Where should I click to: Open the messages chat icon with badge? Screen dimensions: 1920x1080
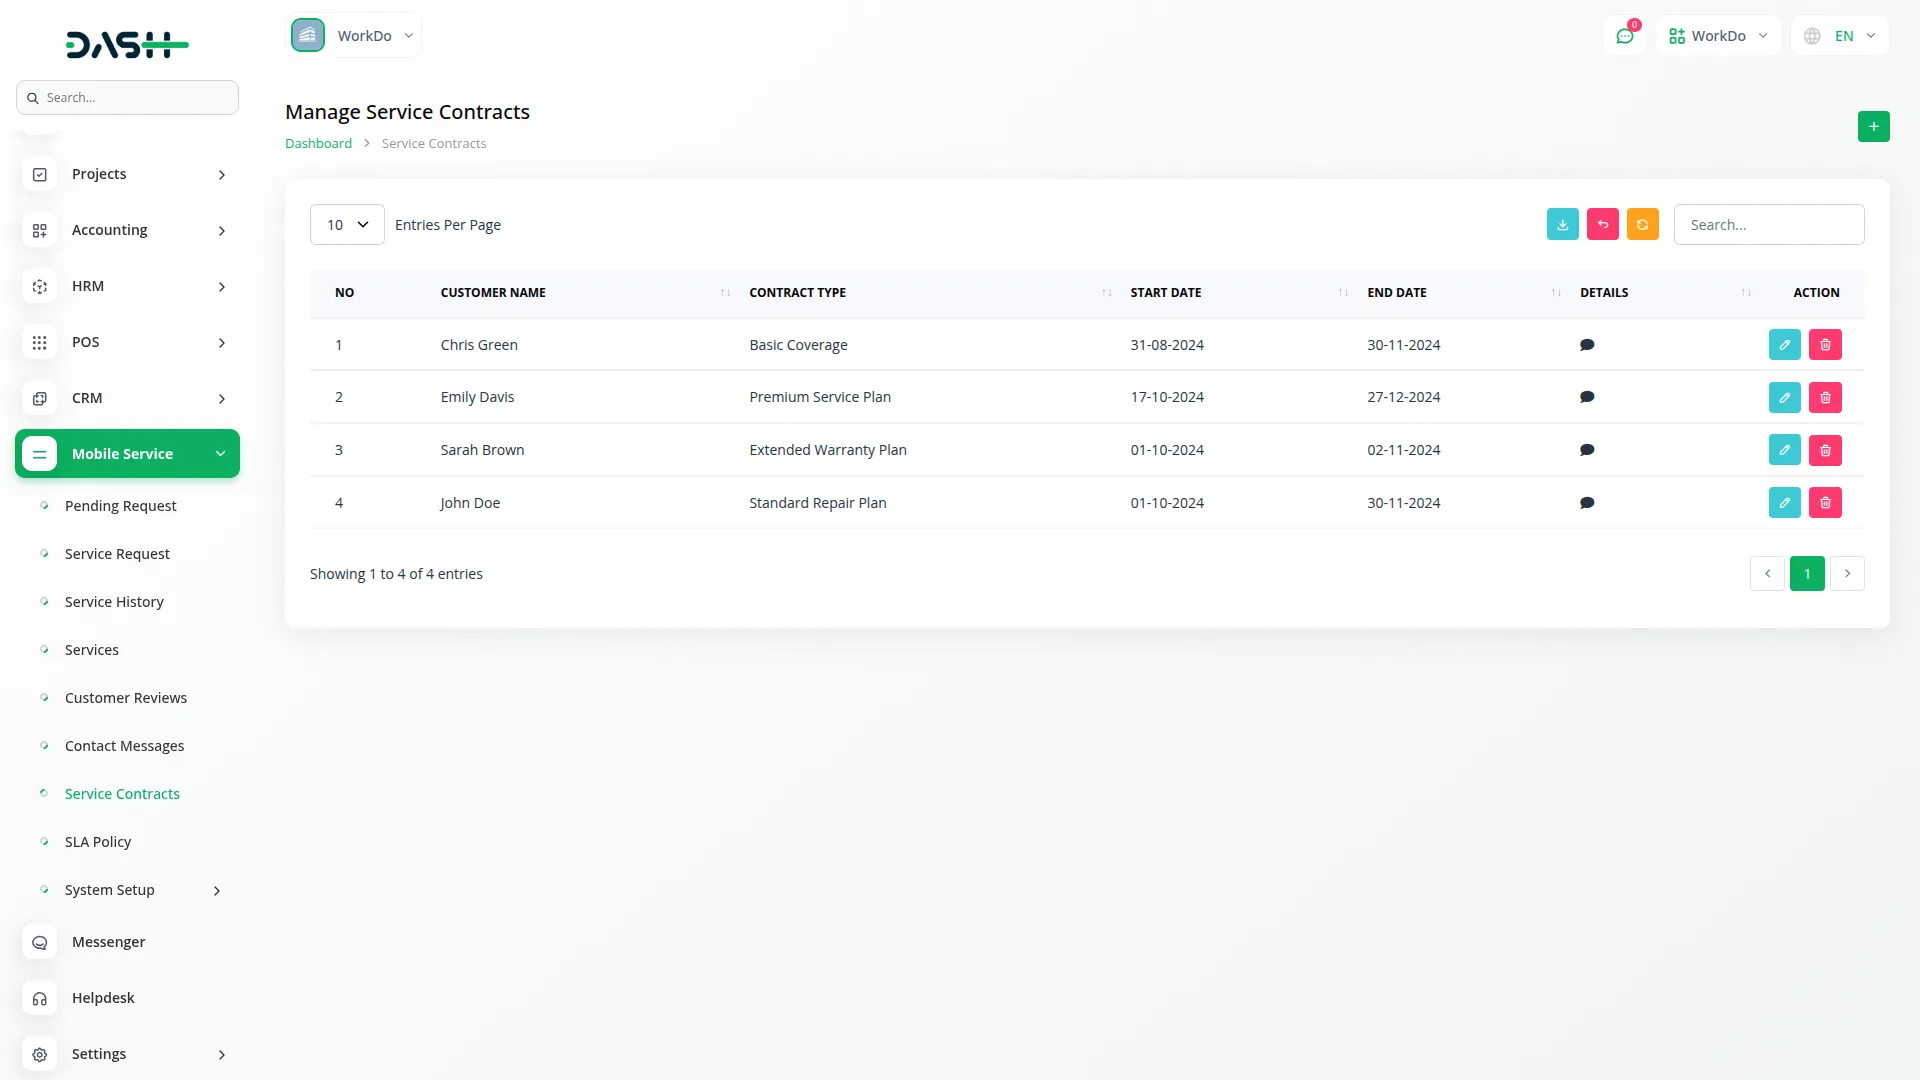point(1625,35)
